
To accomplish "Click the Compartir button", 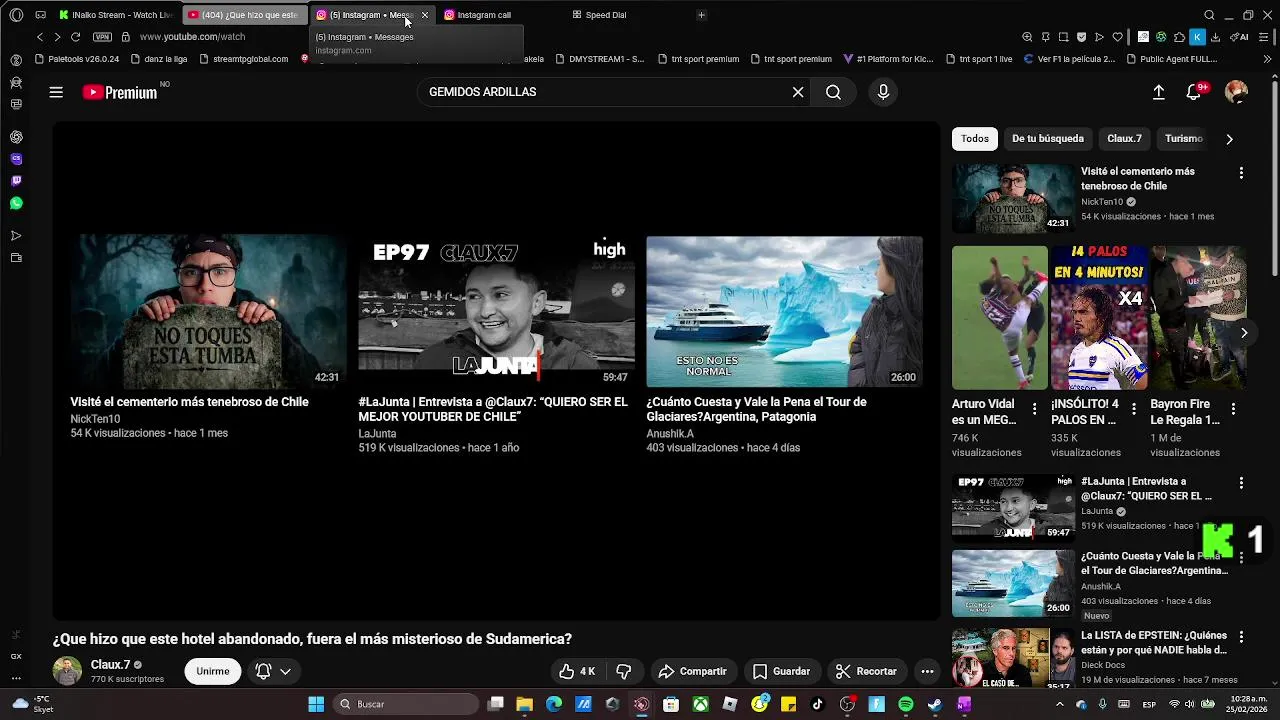I will (692, 671).
